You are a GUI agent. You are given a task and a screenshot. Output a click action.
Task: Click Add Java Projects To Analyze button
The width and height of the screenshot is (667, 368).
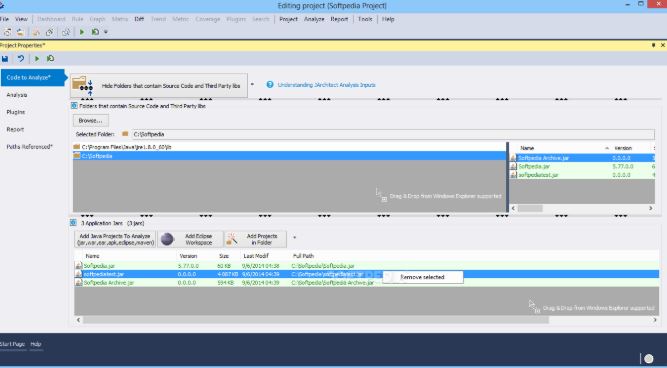click(115, 240)
